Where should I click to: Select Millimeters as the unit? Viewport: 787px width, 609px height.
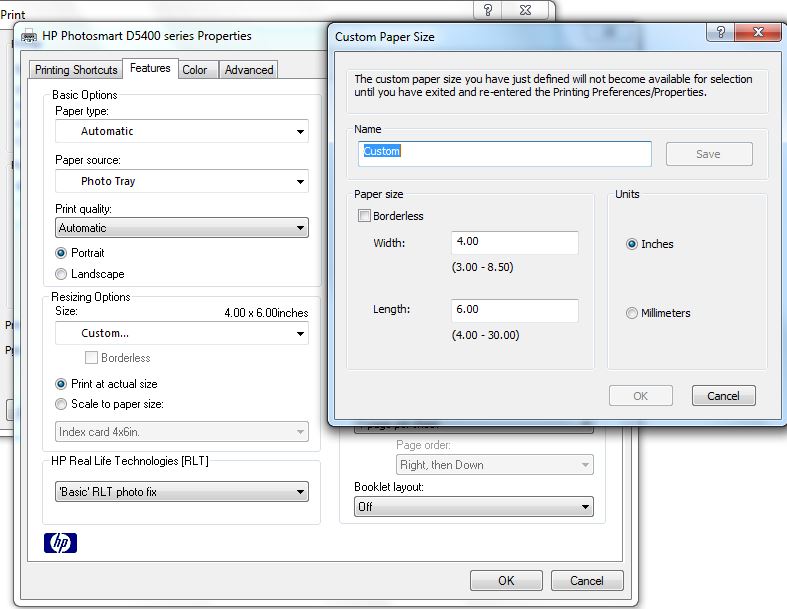pyautogui.click(x=631, y=313)
